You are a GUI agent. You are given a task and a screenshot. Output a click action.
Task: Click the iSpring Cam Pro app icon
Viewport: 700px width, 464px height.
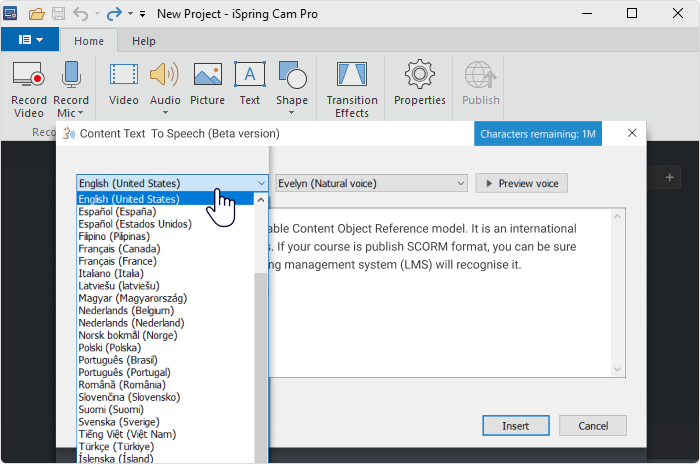10,14
